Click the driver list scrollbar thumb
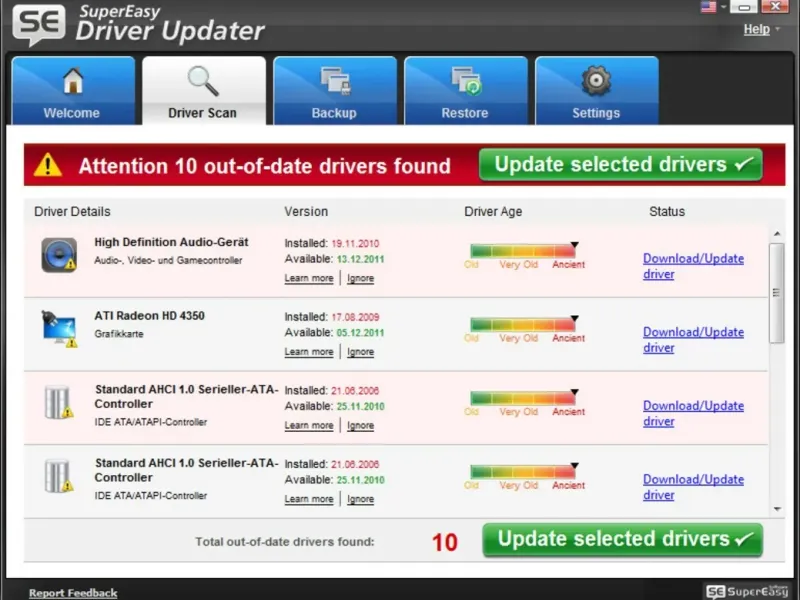 pos(777,293)
